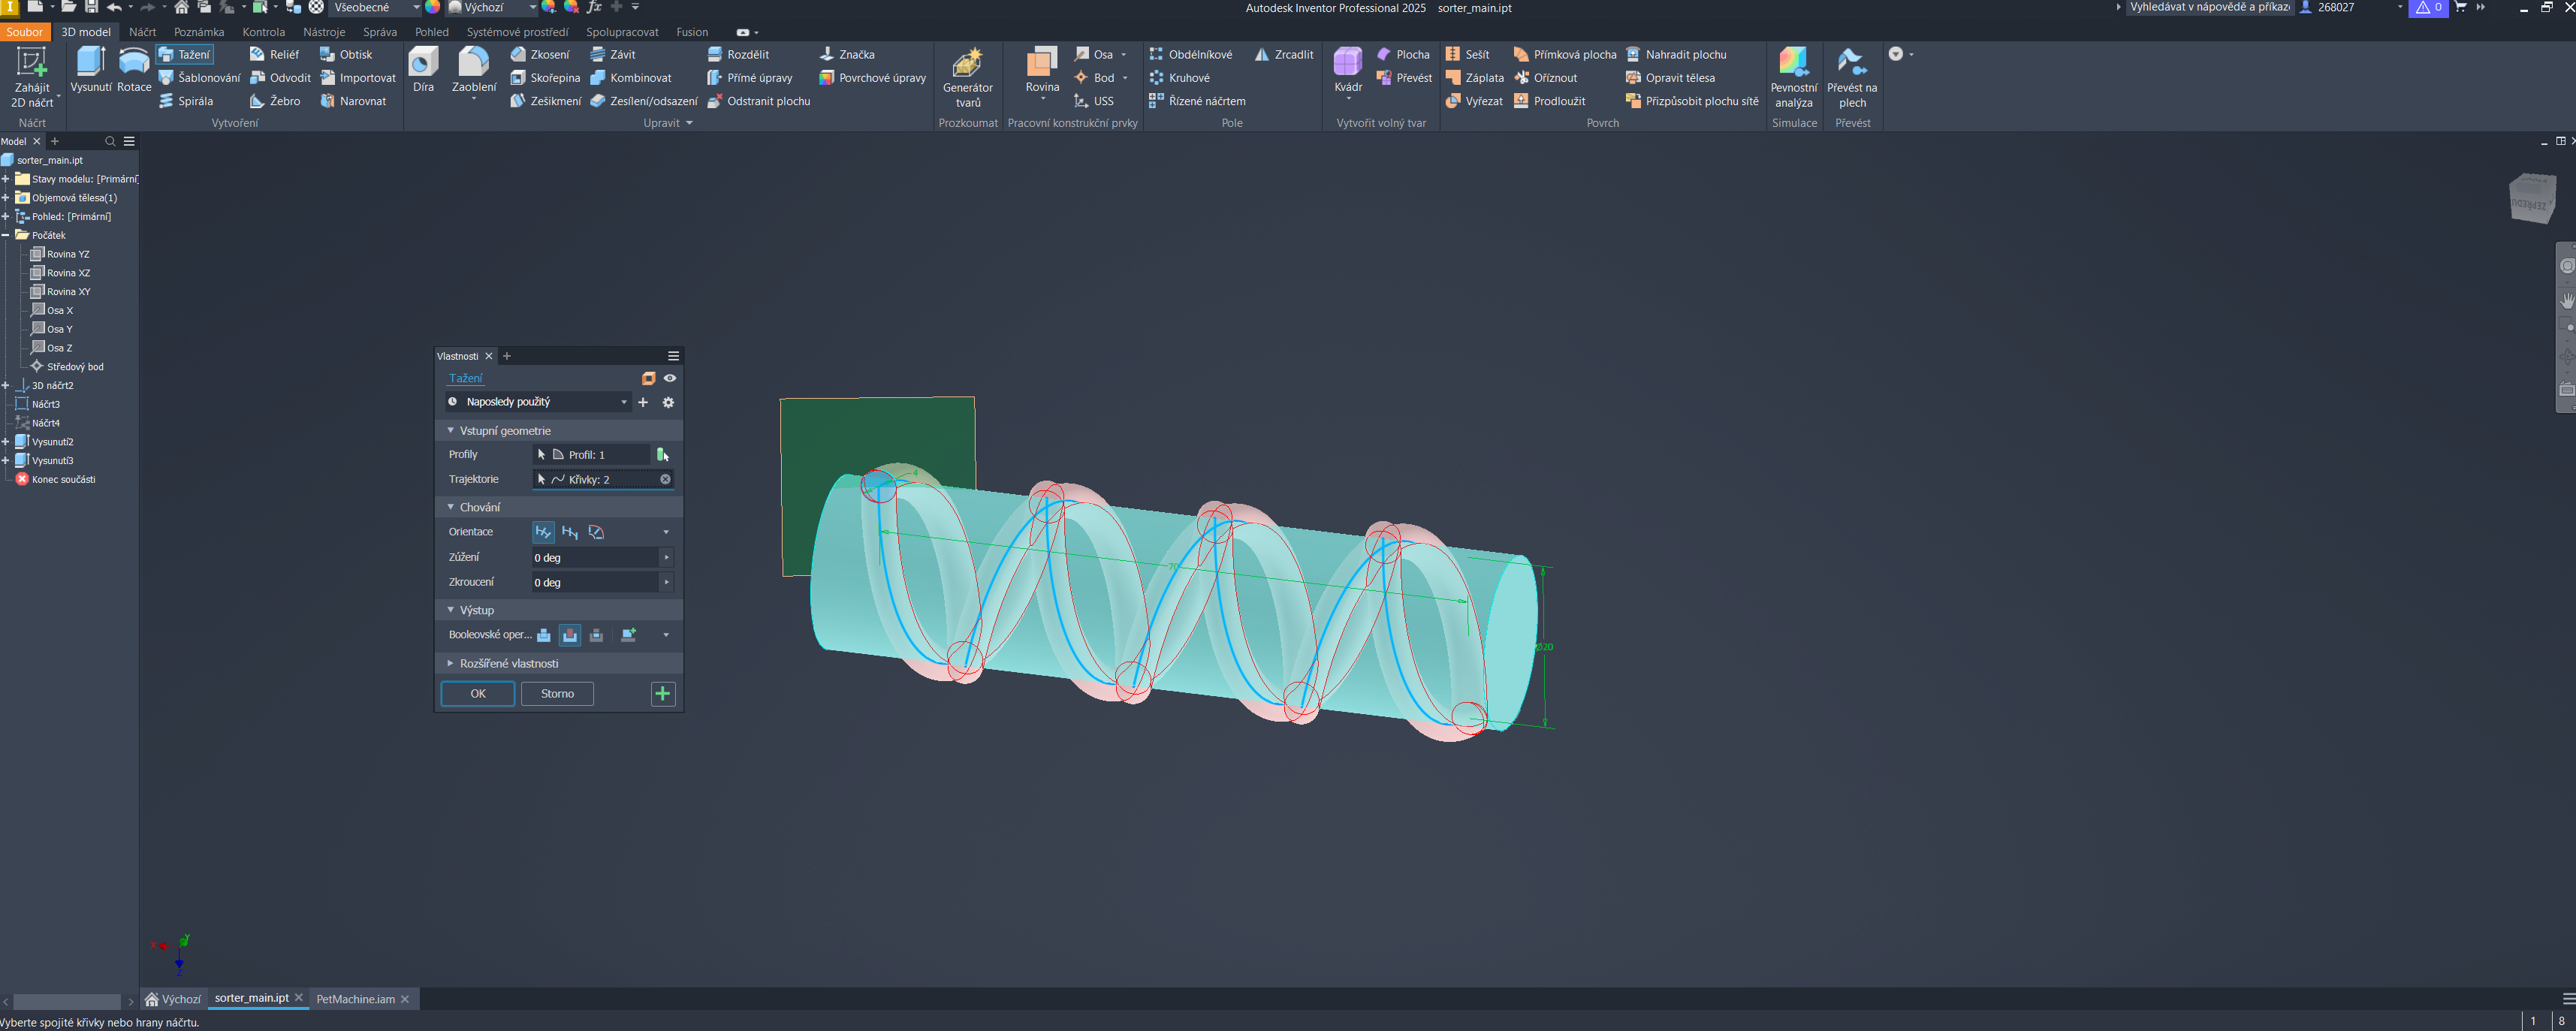
Task: Click the Zúžení angle input field
Action: click(x=595, y=557)
